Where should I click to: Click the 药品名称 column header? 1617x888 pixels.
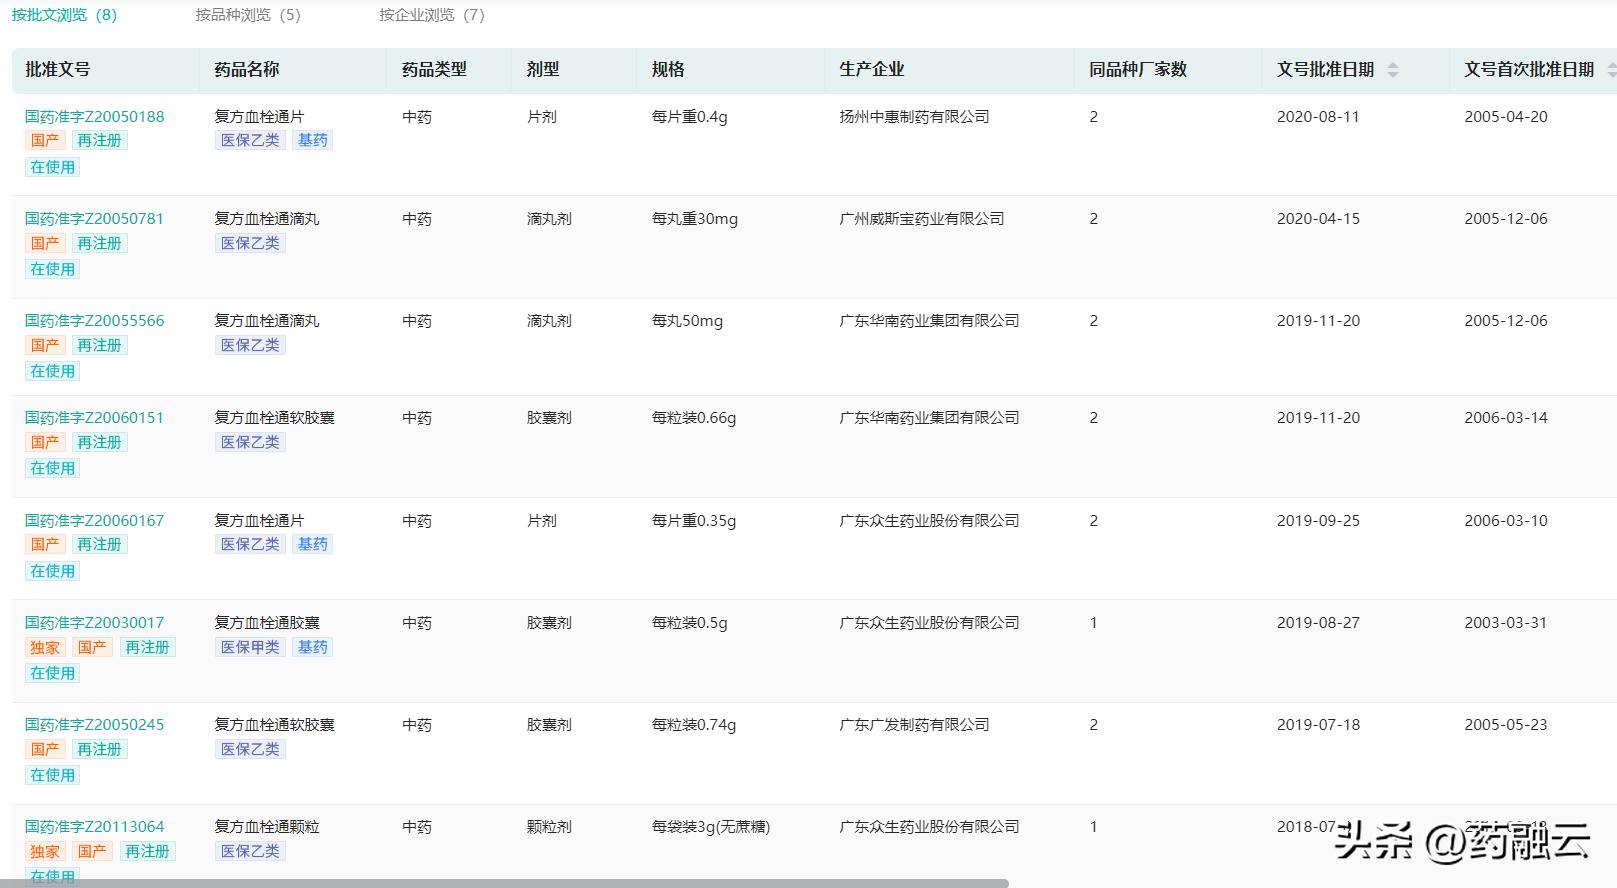[247, 69]
